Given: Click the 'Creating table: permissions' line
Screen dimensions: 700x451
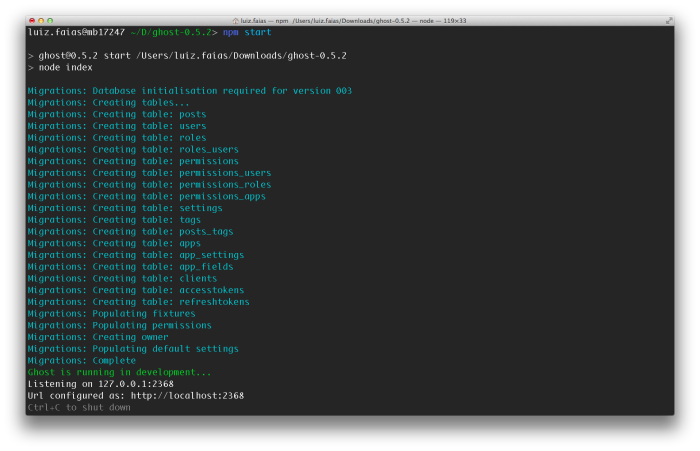Looking at the screenshot, I should 133,161.
